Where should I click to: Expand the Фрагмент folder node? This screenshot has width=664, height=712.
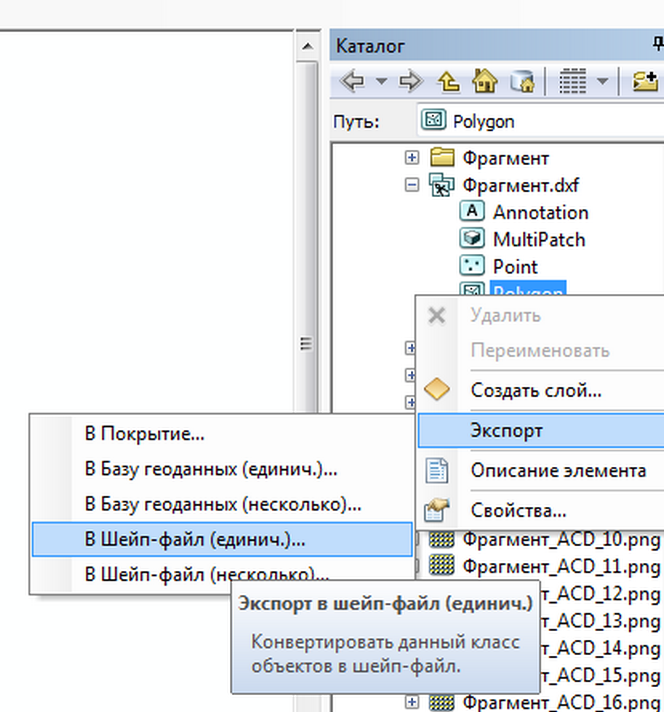(x=411, y=158)
